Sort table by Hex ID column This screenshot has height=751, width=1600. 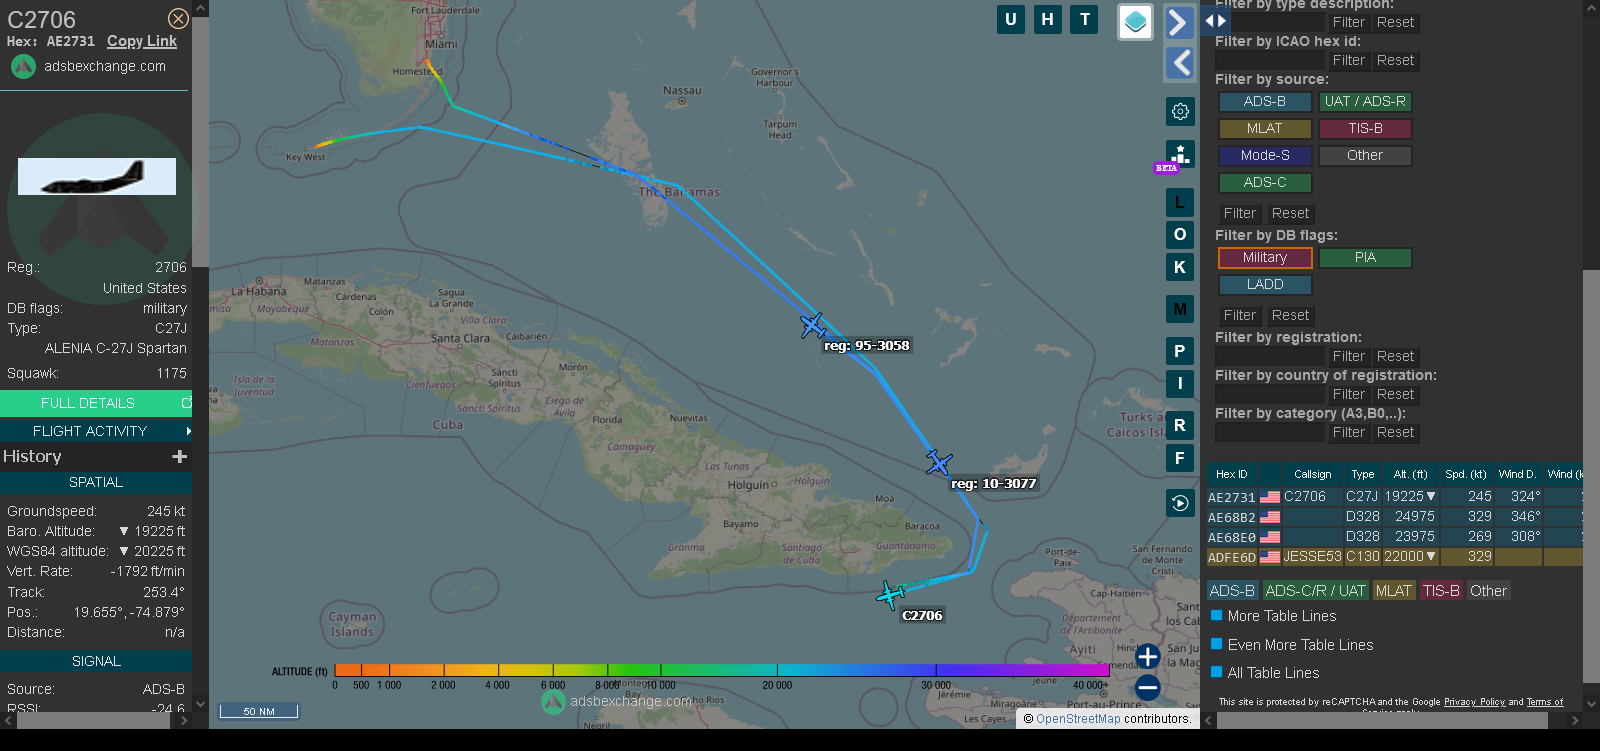1232,474
